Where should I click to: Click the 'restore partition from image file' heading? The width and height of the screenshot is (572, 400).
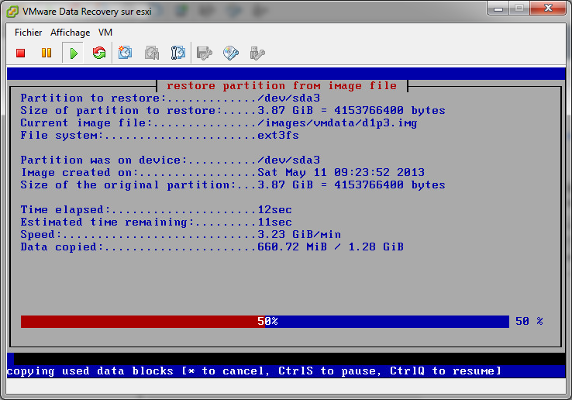point(282,86)
